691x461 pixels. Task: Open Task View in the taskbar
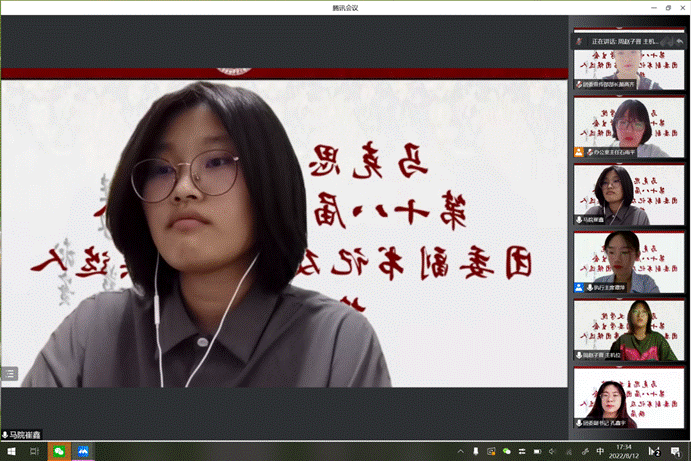pos(34,452)
